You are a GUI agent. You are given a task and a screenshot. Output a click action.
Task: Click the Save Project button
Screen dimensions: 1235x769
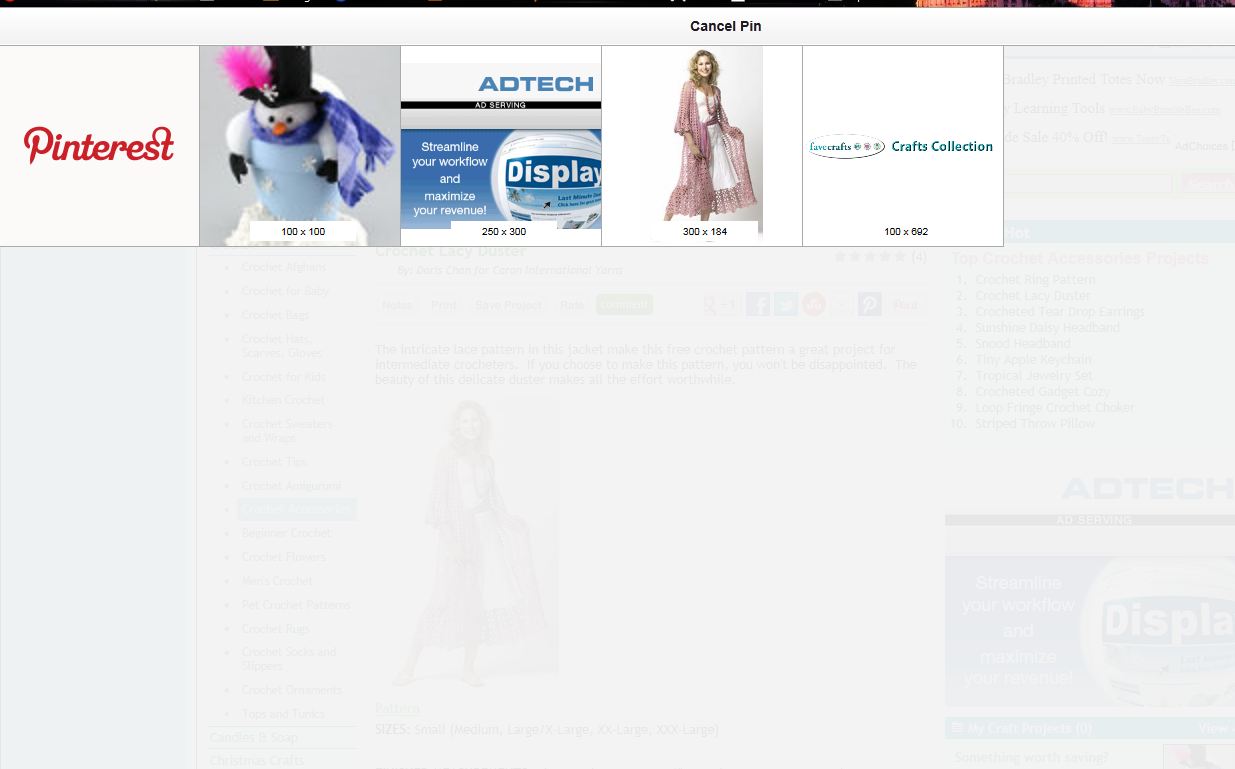click(x=508, y=305)
